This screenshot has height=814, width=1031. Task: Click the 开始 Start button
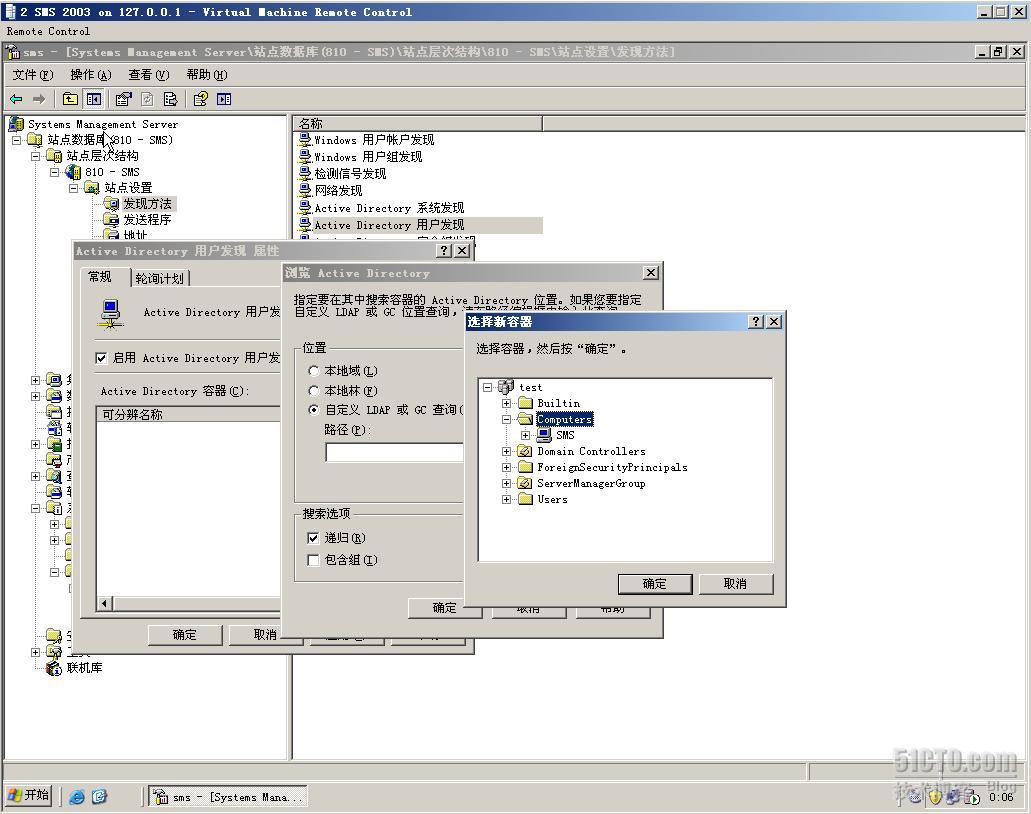coord(30,796)
